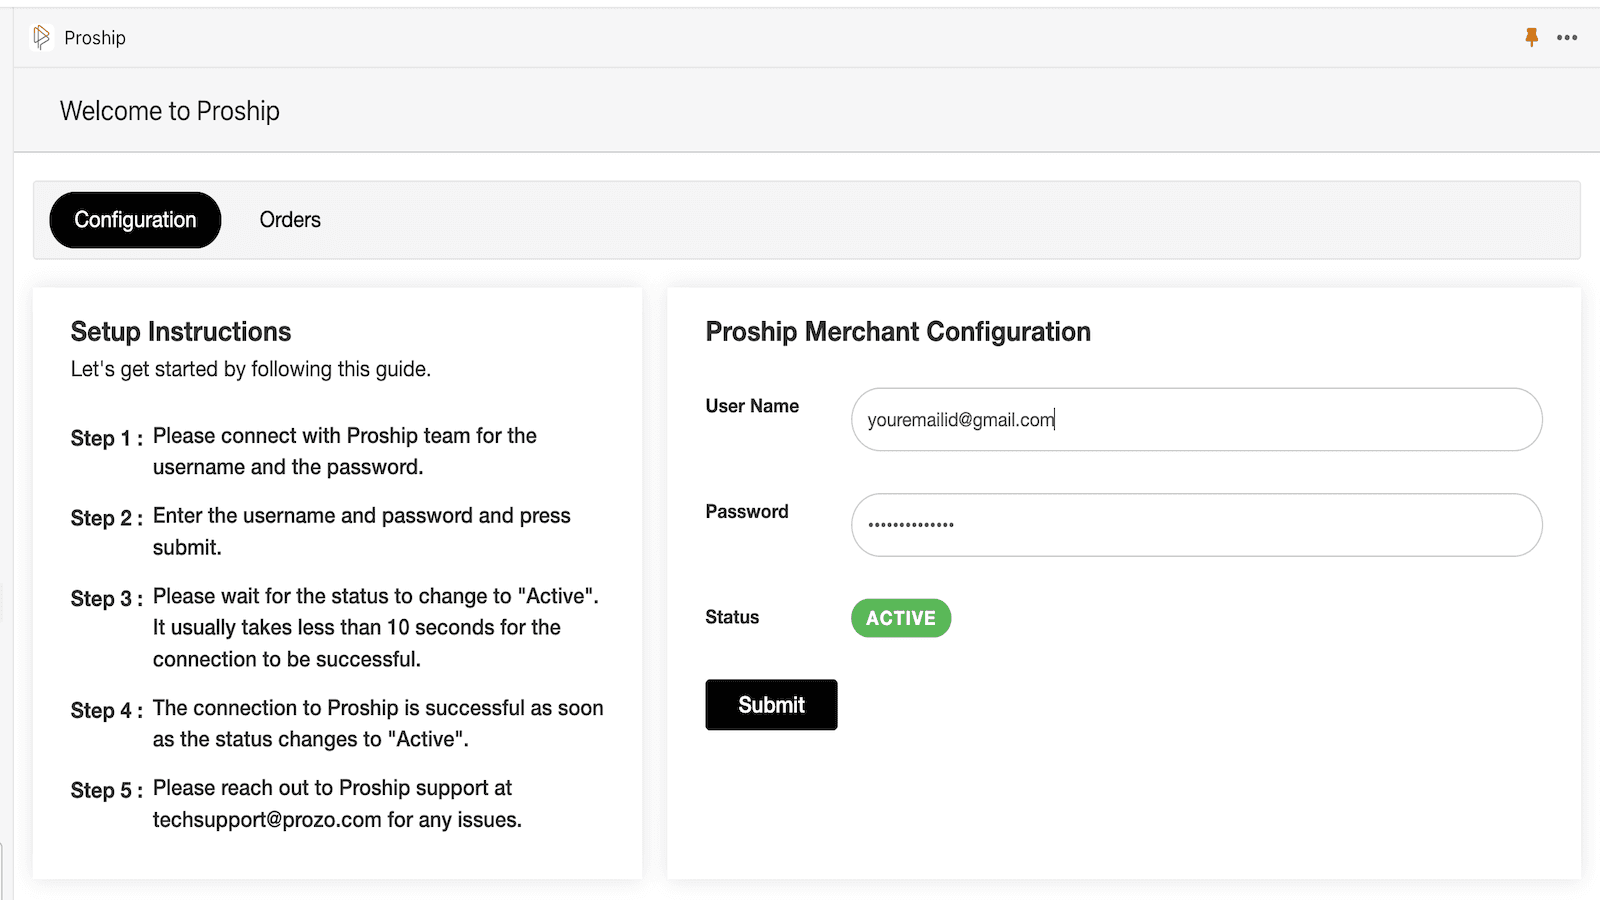
Task: Open the three-dot more options menu
Action: point(1567,38)
